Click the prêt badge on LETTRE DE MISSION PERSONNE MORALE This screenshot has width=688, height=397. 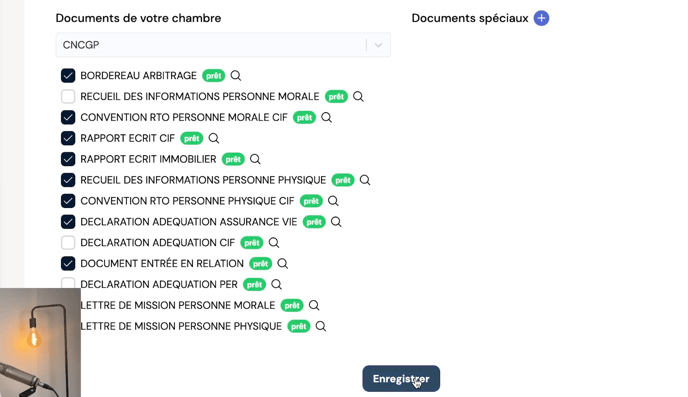[x=292, y=305]
